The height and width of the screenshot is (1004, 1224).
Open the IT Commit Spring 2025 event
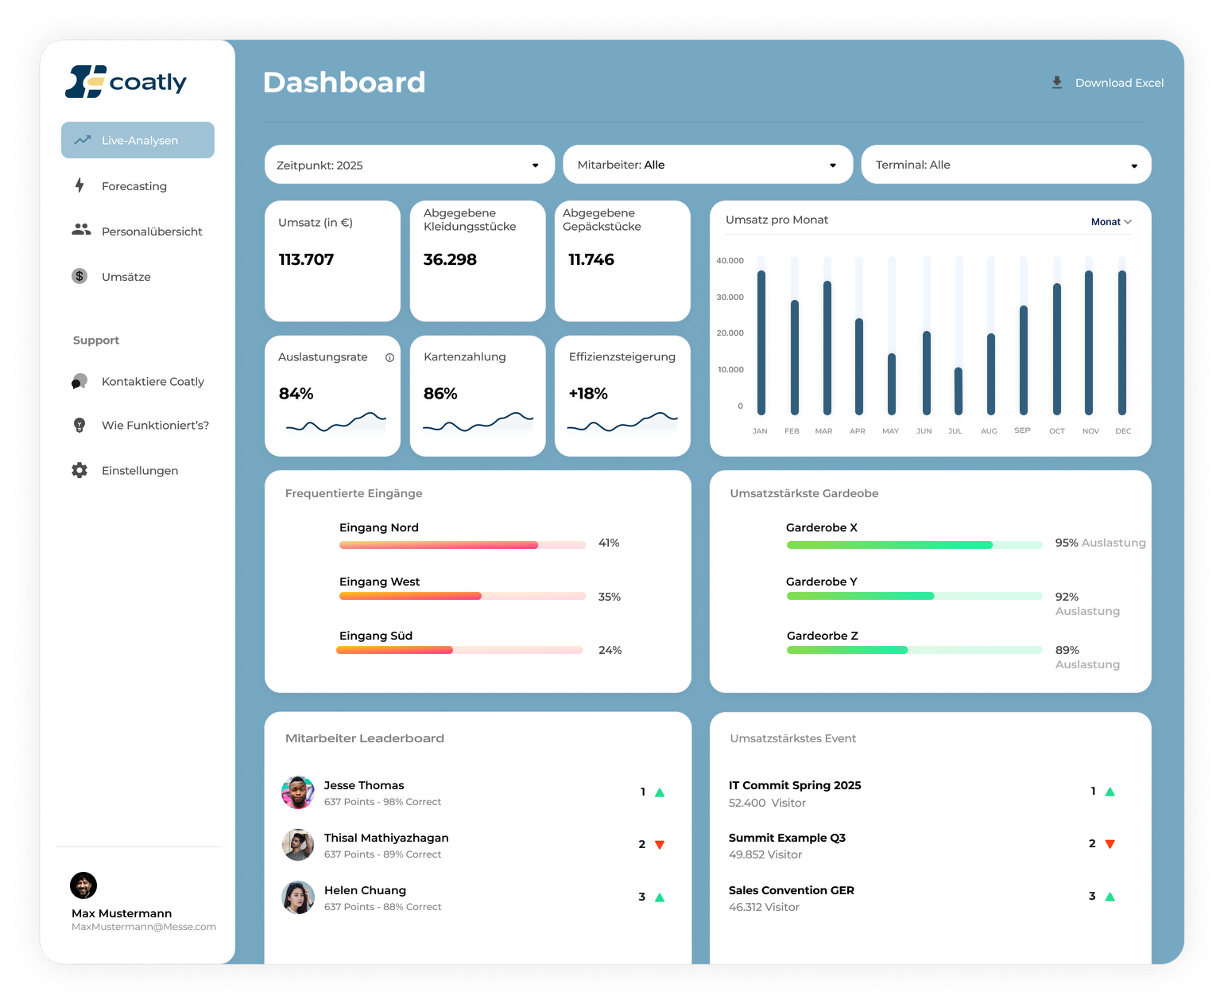795,785
